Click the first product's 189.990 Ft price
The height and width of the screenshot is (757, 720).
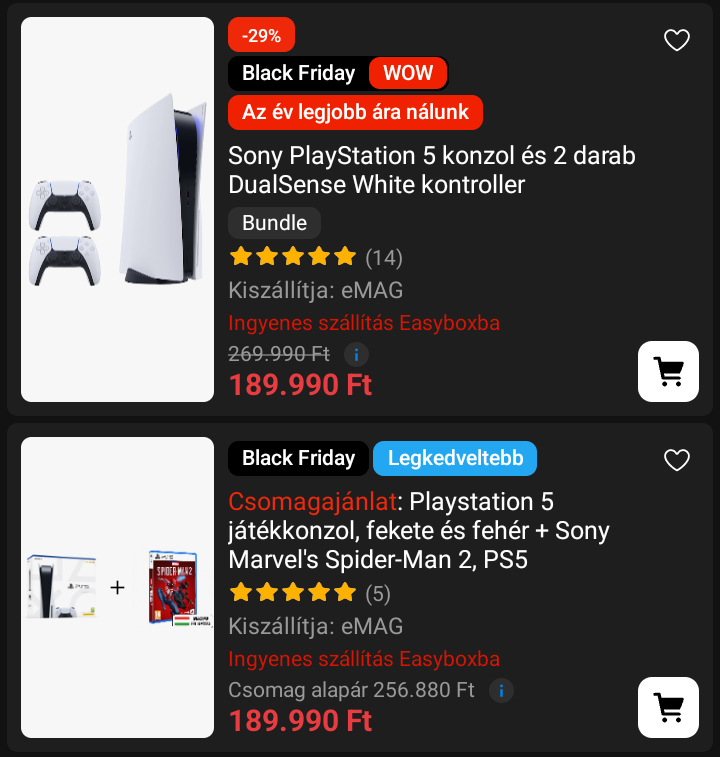click(x=300, y=385)
